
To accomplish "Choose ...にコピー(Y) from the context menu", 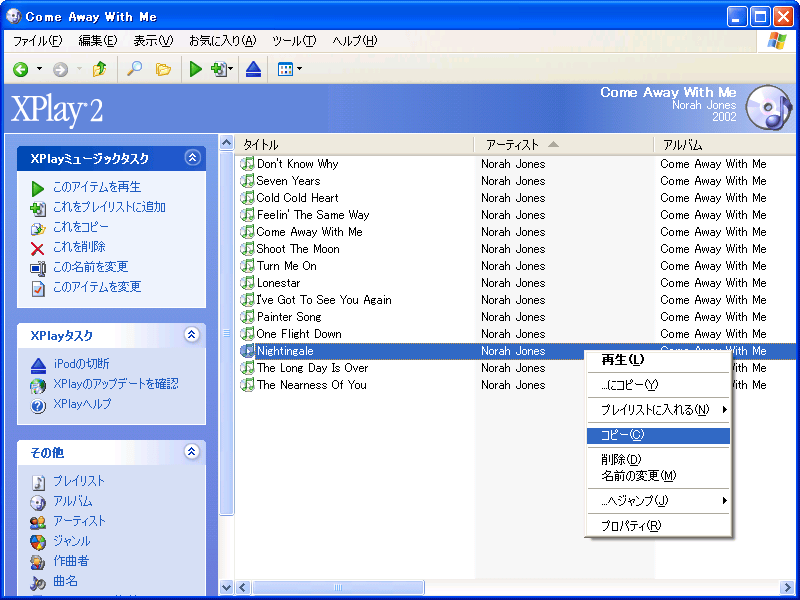I will (658, 385).
